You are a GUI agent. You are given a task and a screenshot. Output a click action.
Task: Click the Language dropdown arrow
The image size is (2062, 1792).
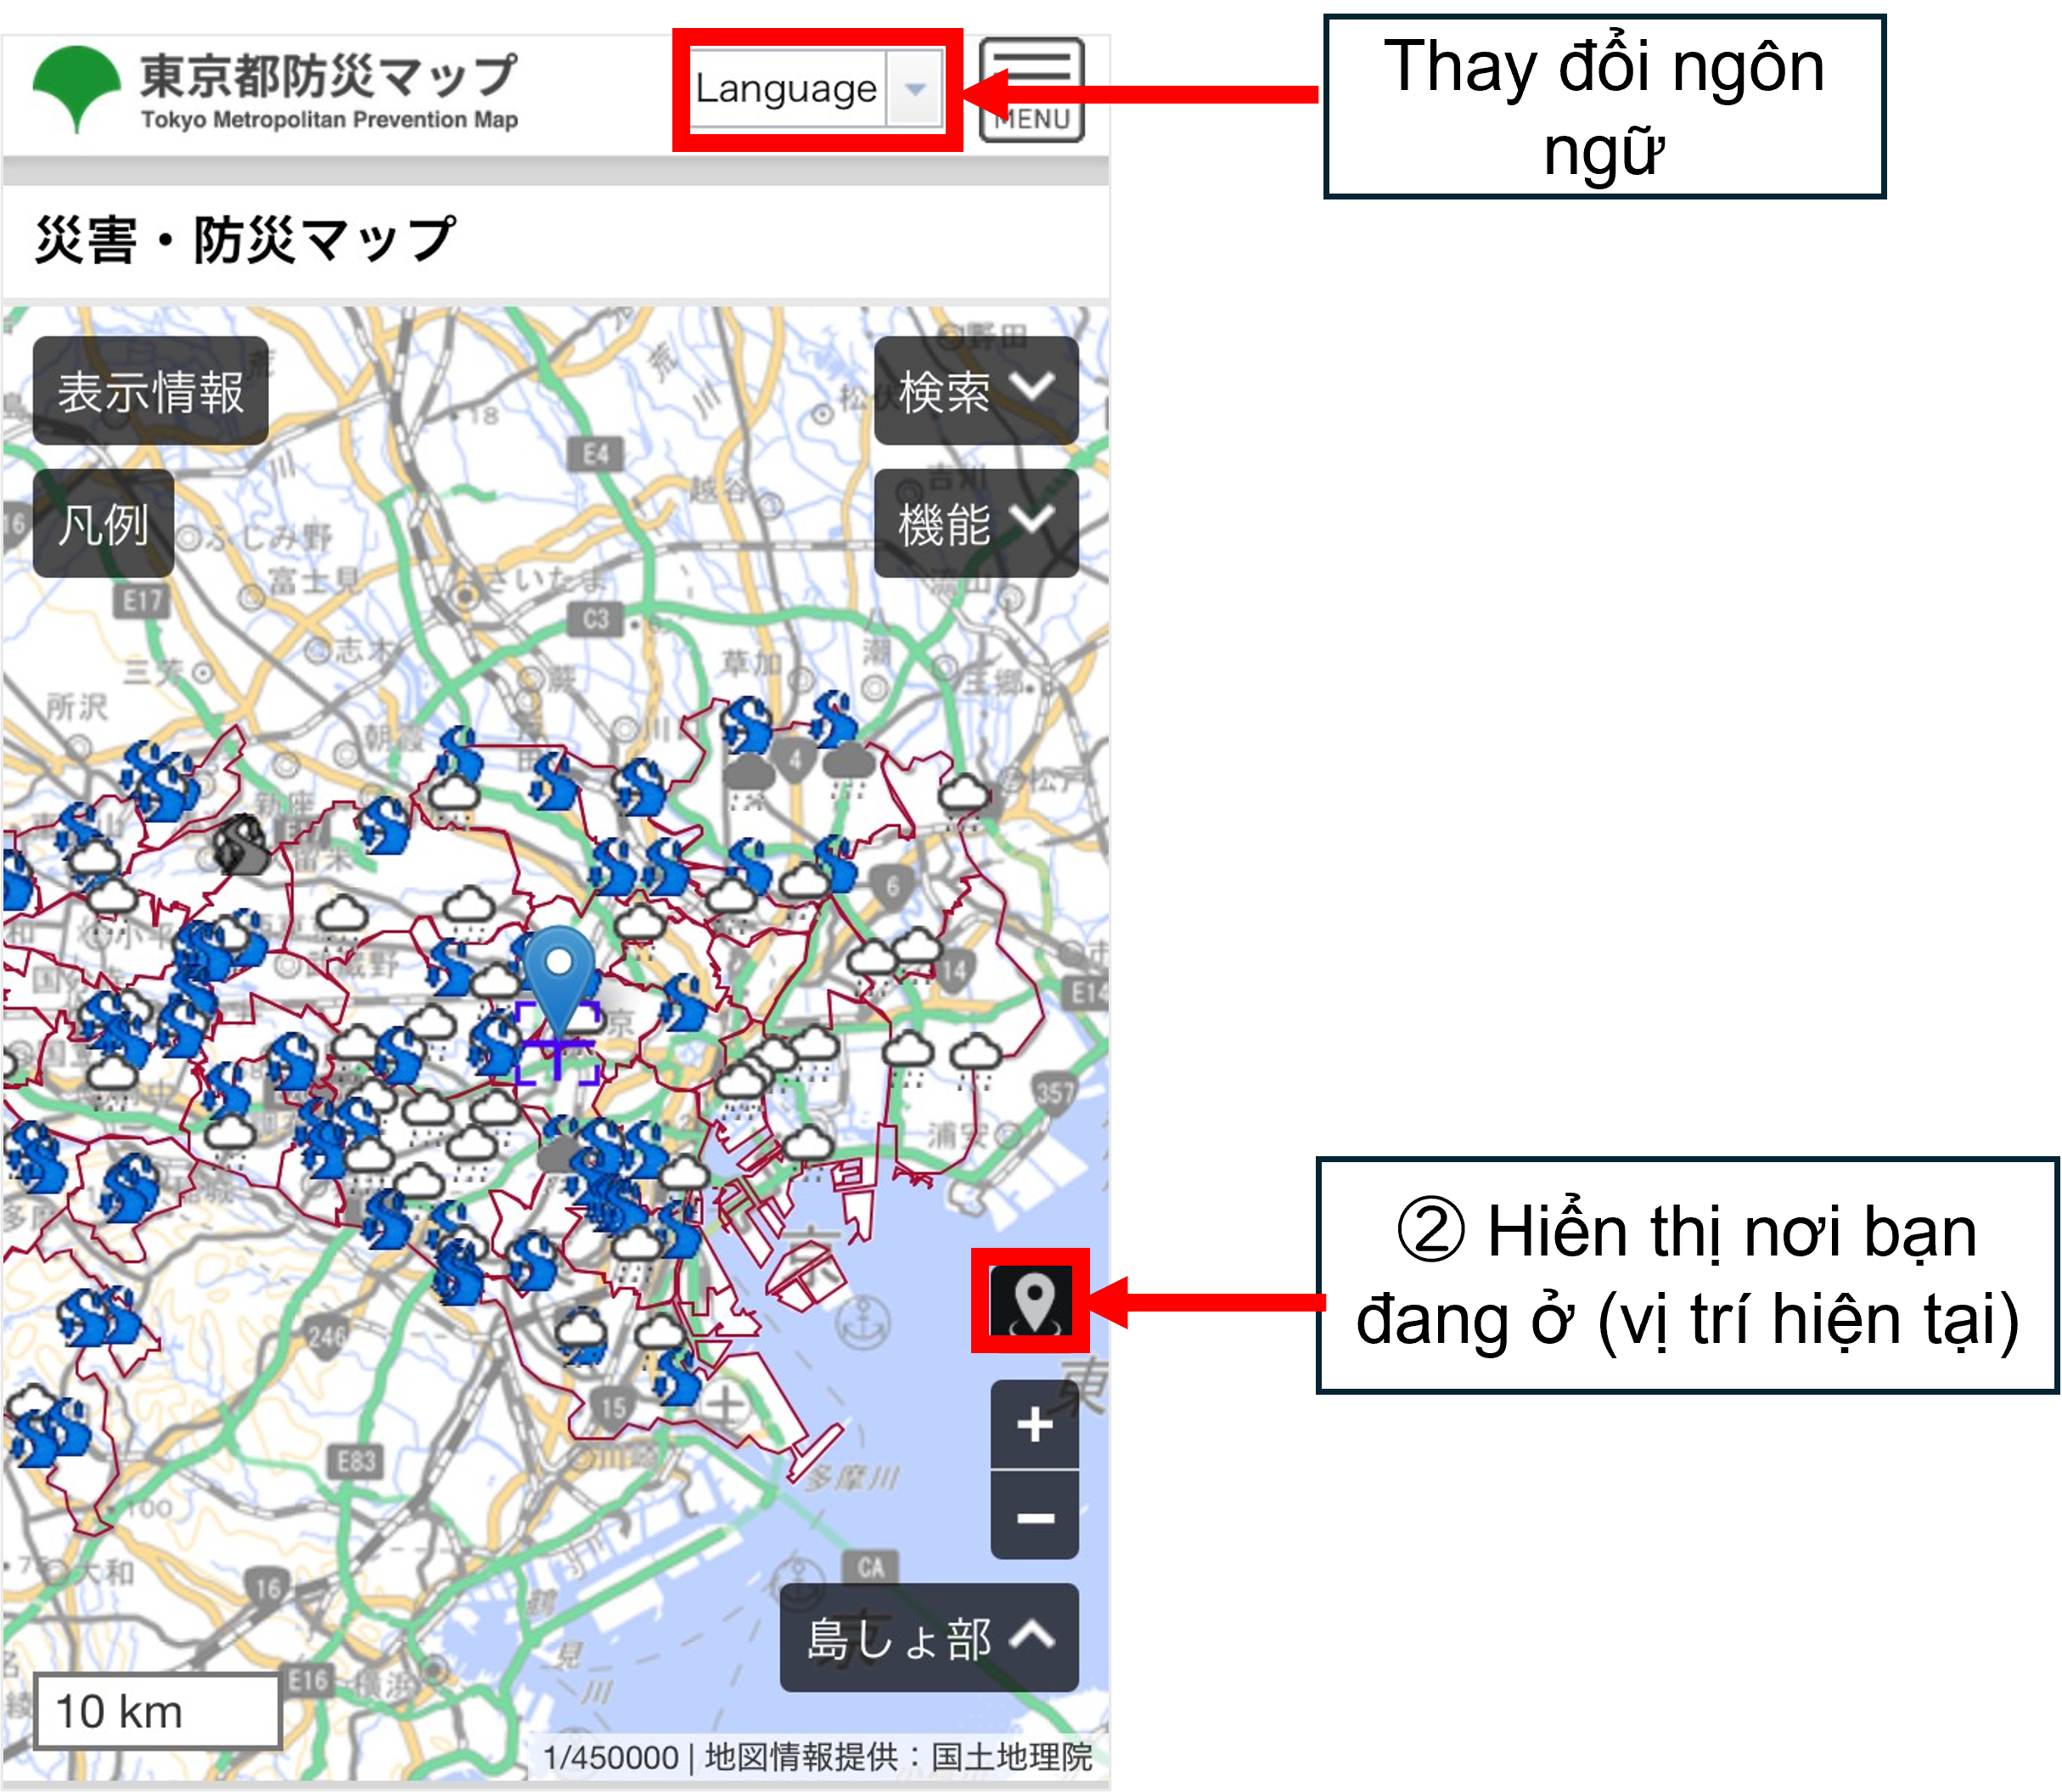click(914, 89)
